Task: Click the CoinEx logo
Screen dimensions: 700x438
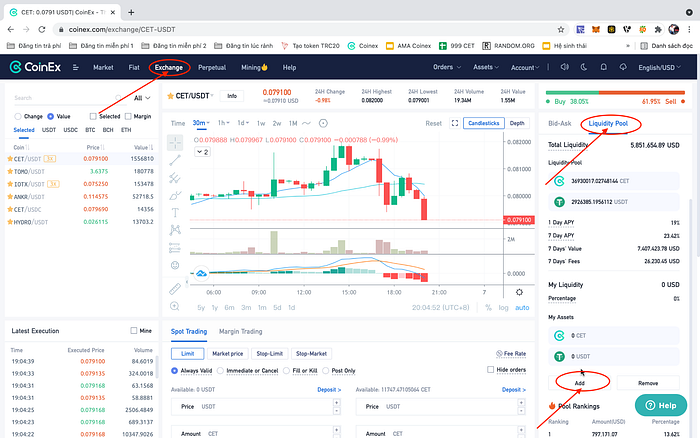Action: [35, 67]
